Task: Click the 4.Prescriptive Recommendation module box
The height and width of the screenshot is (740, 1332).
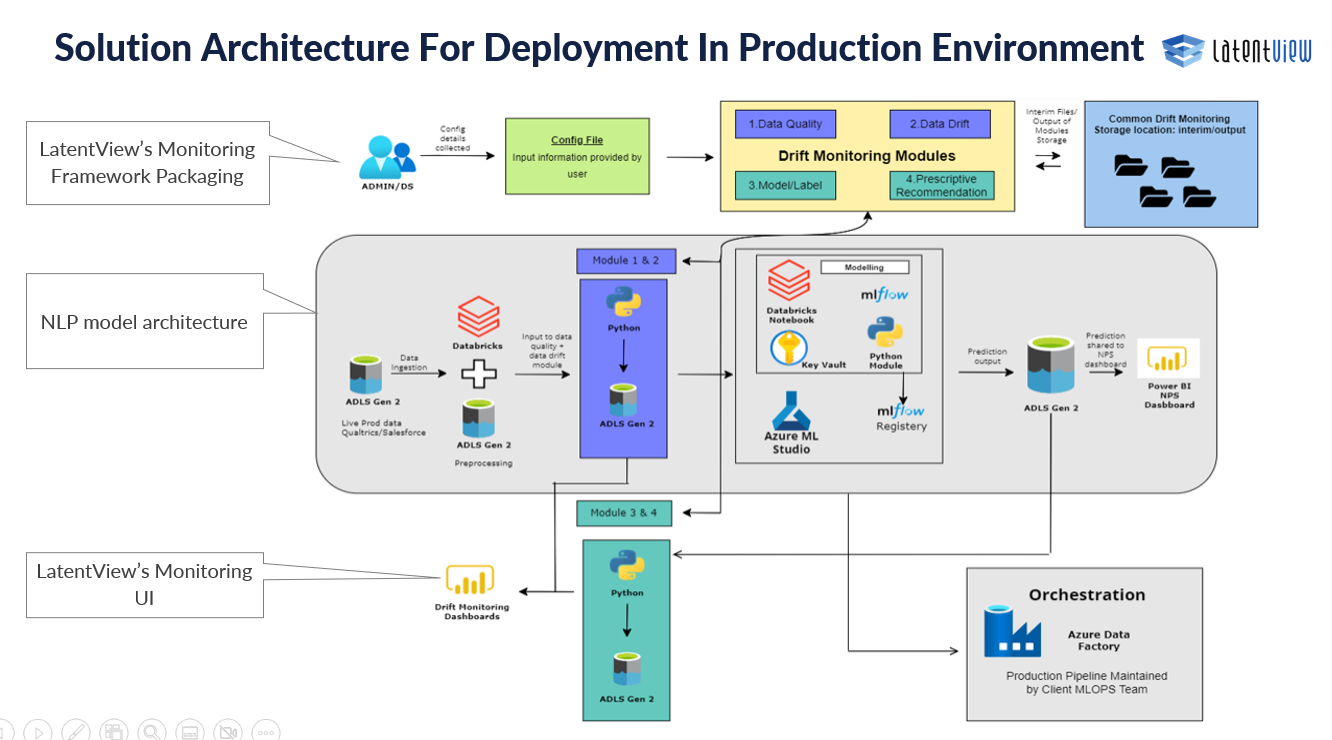Action: [941, 185]
